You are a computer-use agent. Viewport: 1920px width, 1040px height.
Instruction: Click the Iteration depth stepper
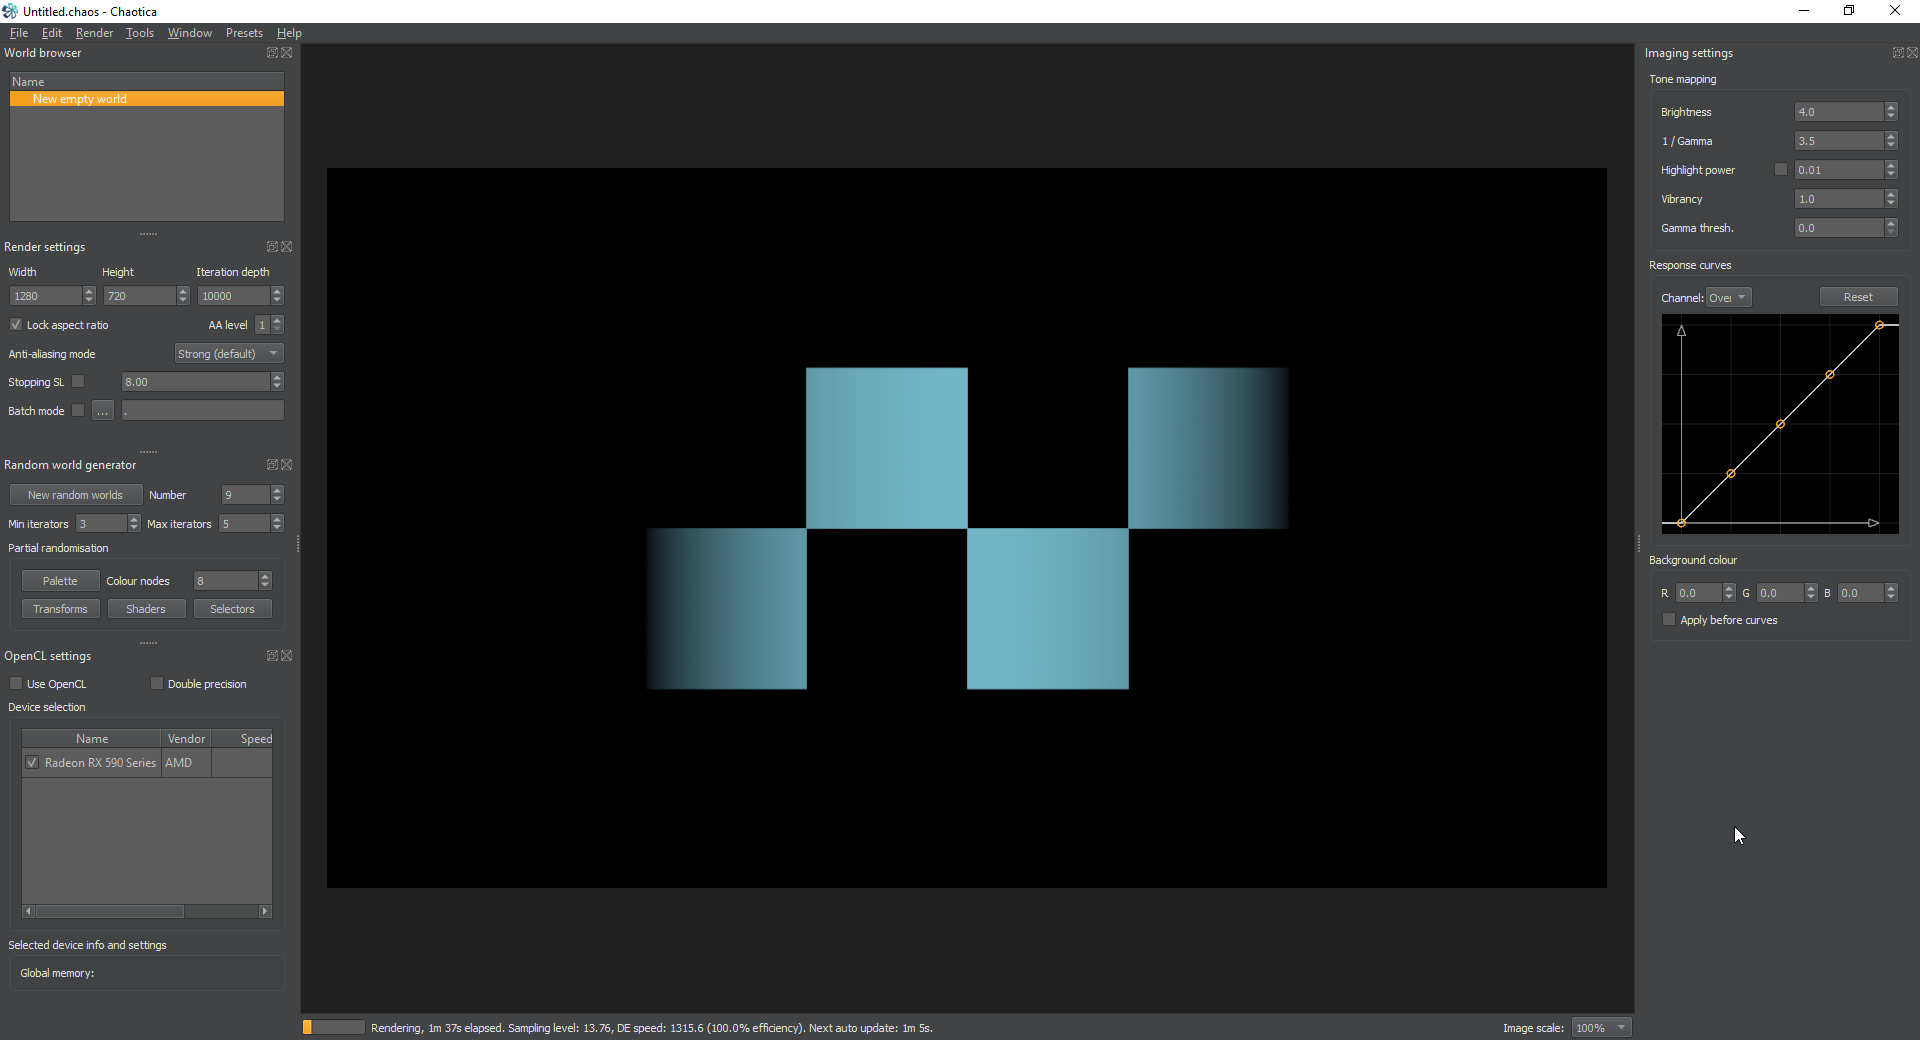click(278, 296)
